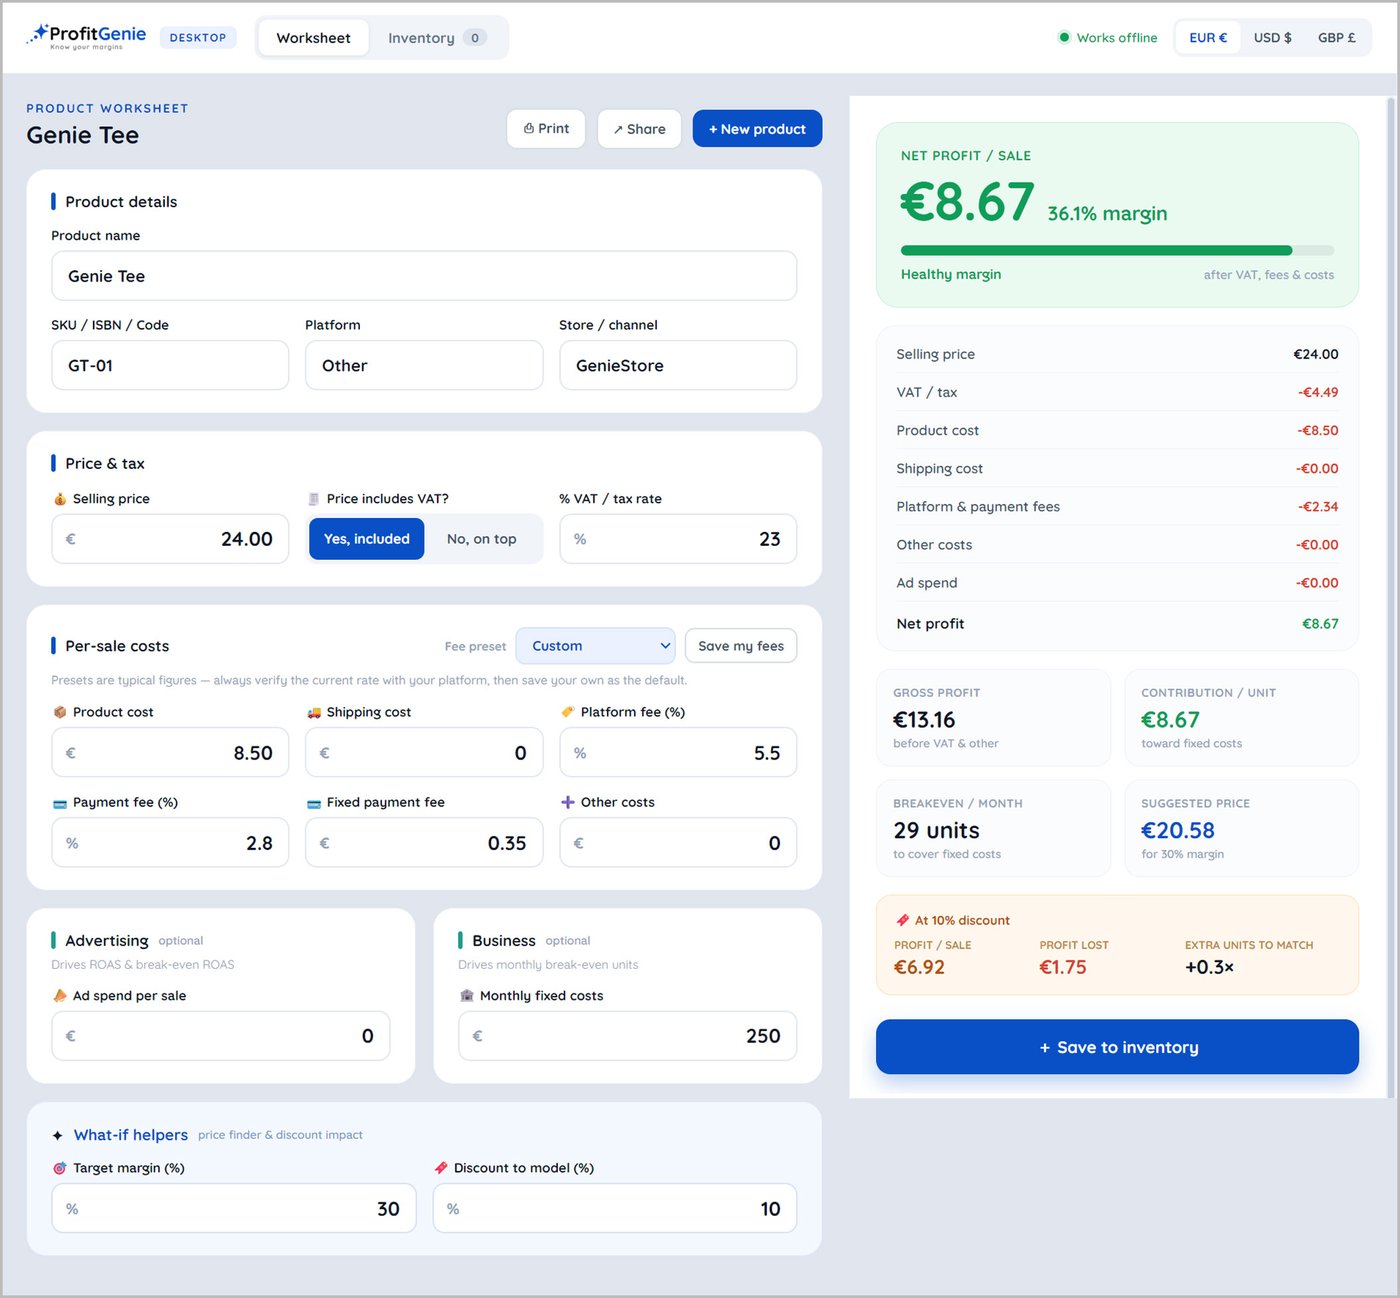Switch currency to GBP £
This screenshot has height=1298, width=1400.
(1337, 38)
